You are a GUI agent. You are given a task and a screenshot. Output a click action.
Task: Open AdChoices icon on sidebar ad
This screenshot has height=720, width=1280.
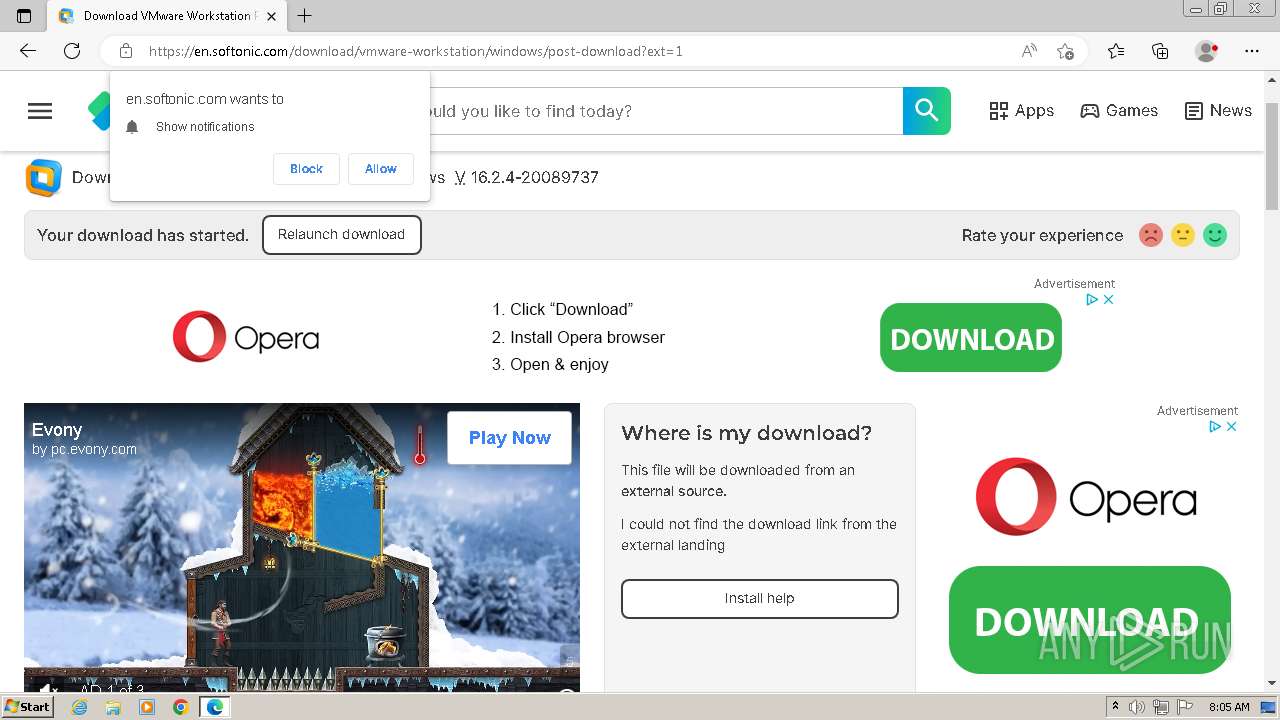pyautogui.click(x=1215, y=426)
